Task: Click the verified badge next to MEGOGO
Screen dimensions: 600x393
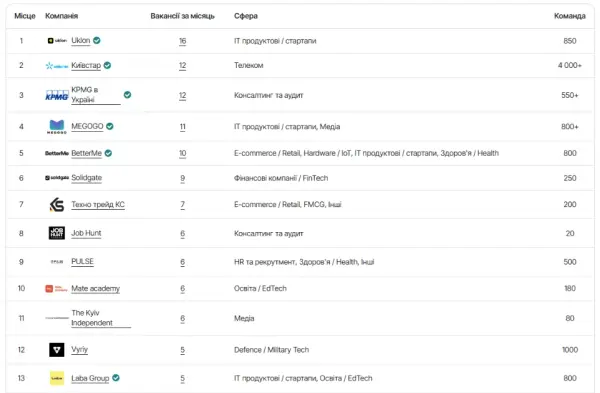Action: click(x=110, y=126)
